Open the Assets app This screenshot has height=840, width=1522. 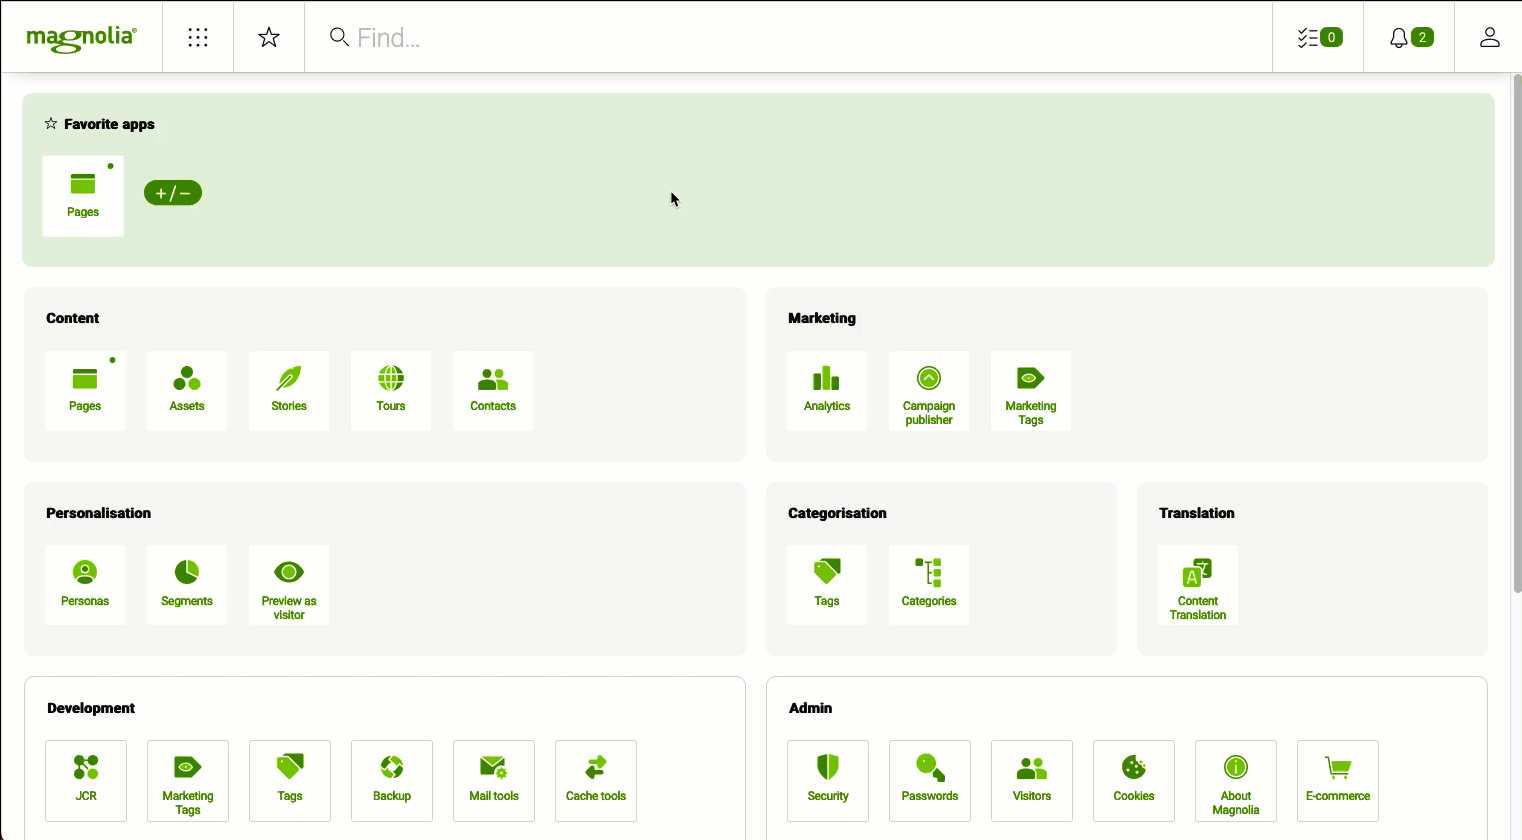[x=187, y=390]
